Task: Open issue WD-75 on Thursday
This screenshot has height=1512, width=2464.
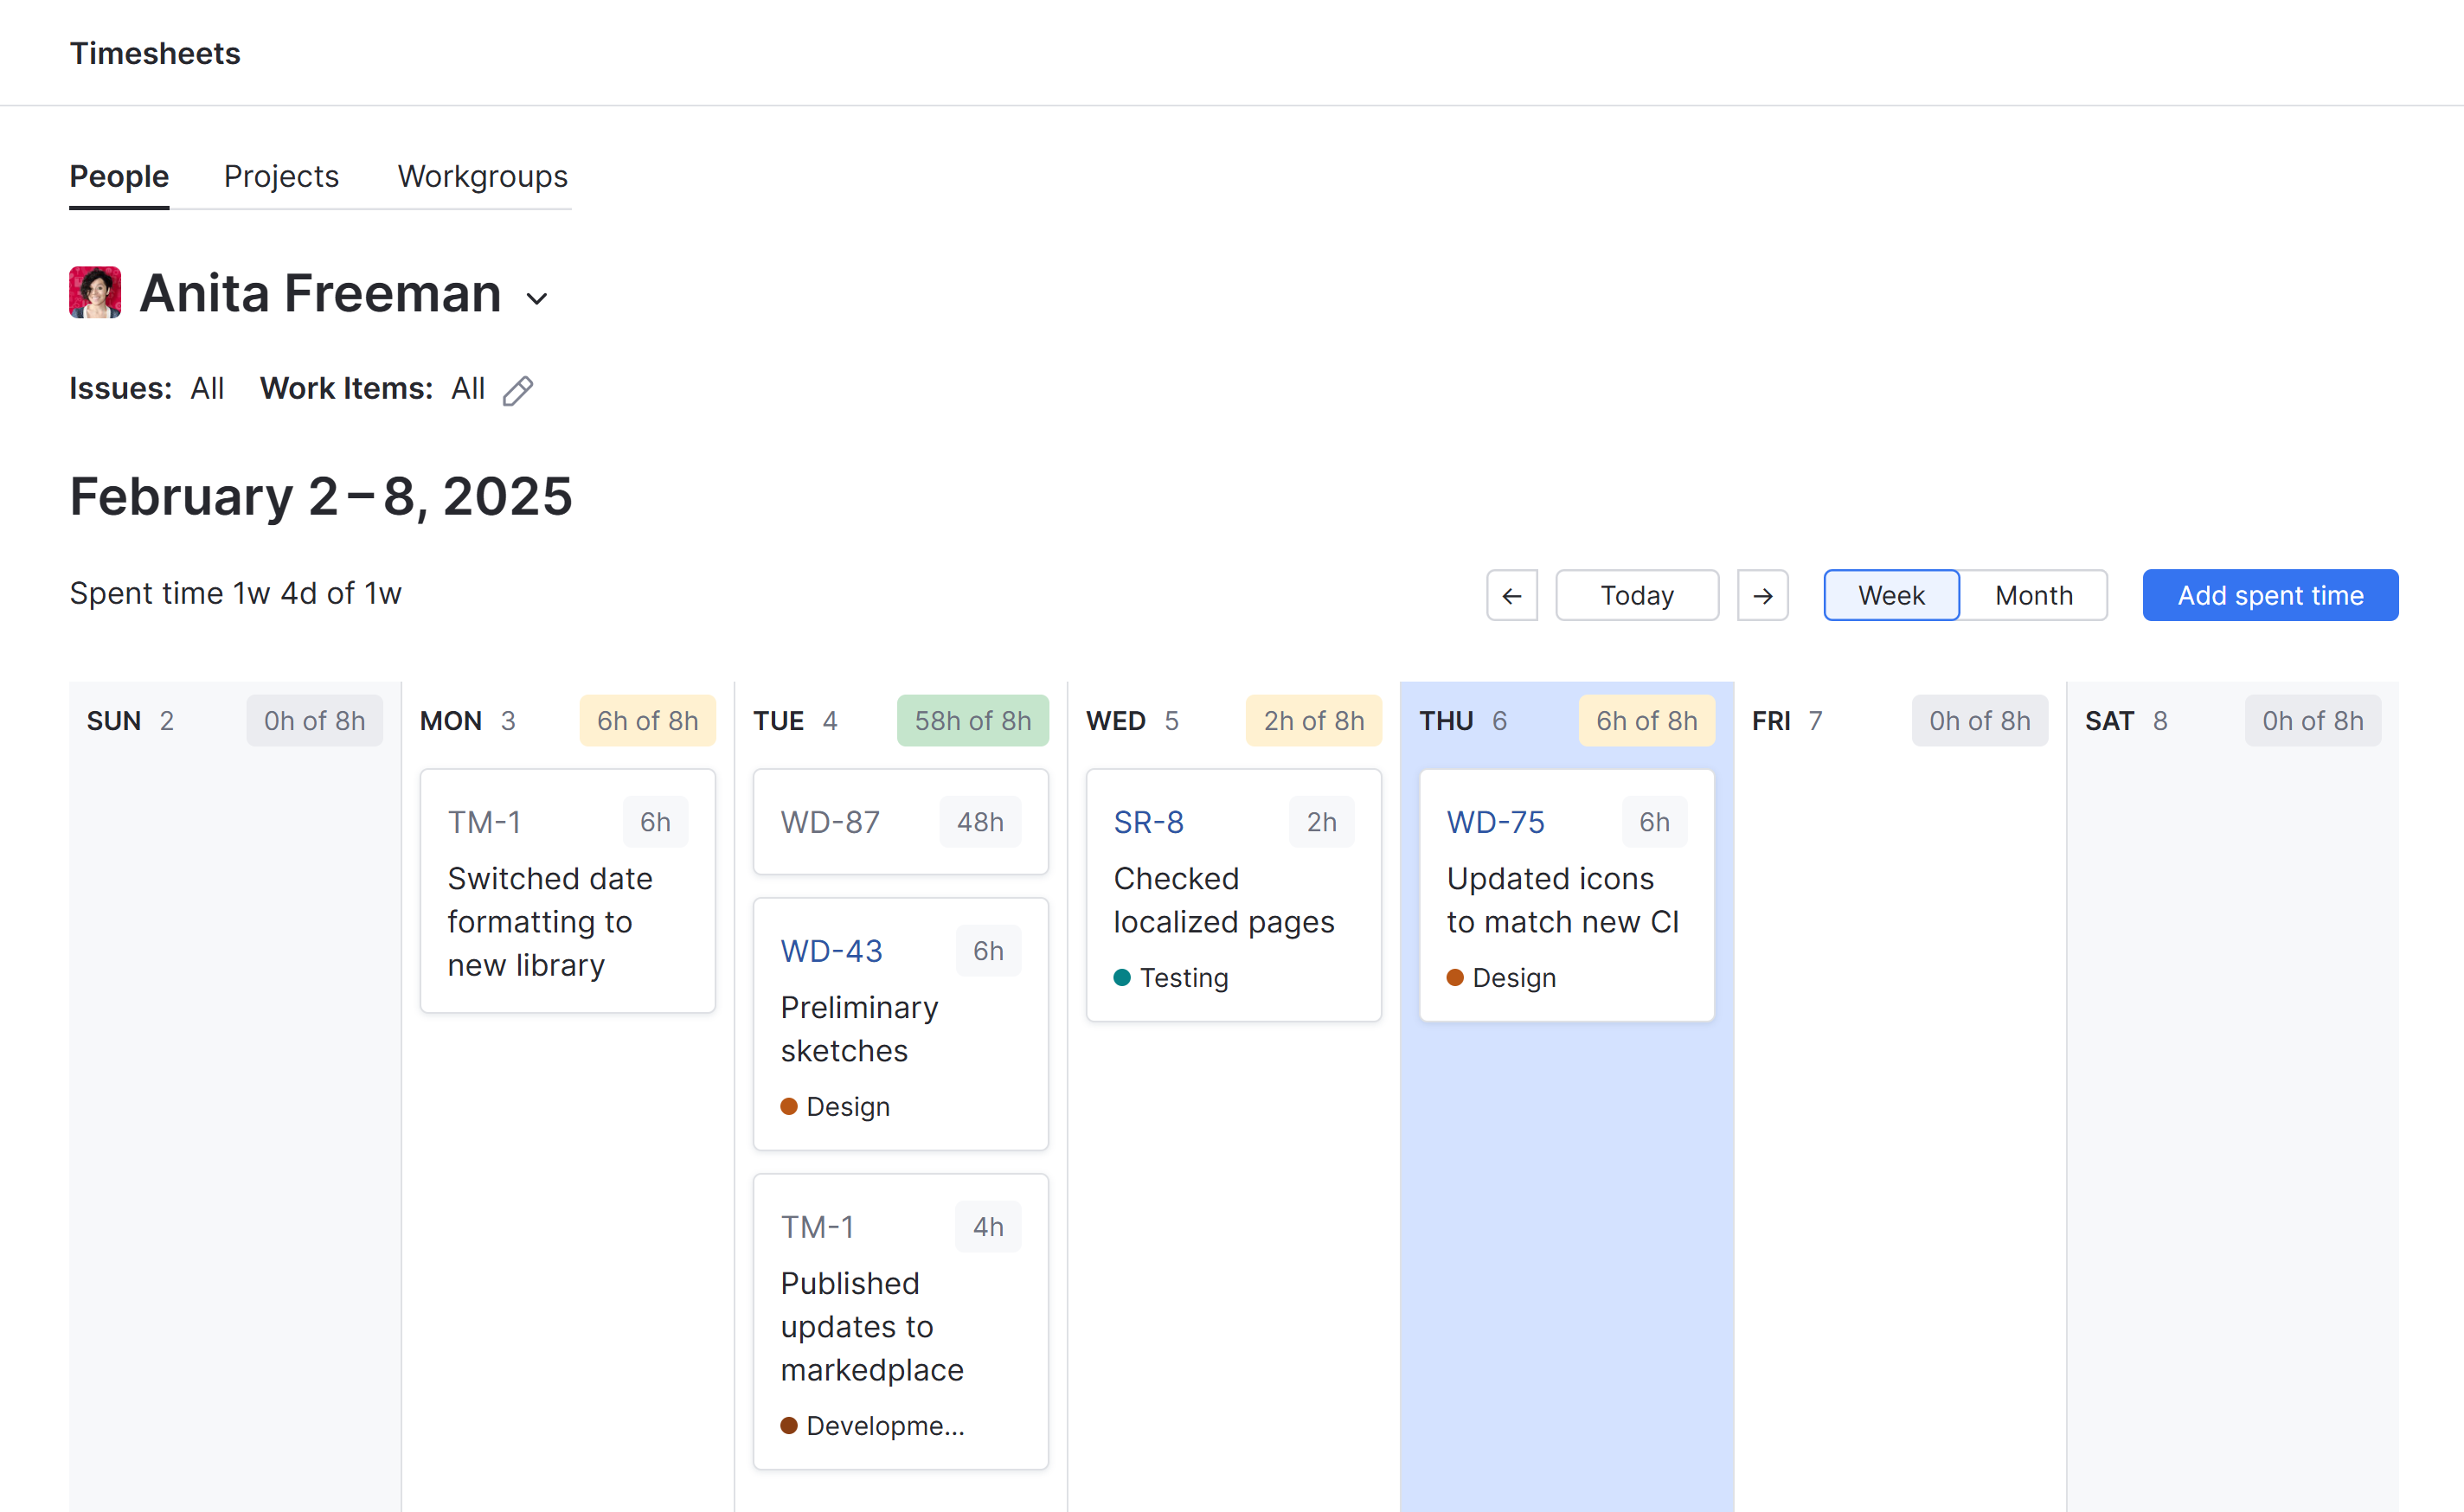Action: pos(1495,821)
